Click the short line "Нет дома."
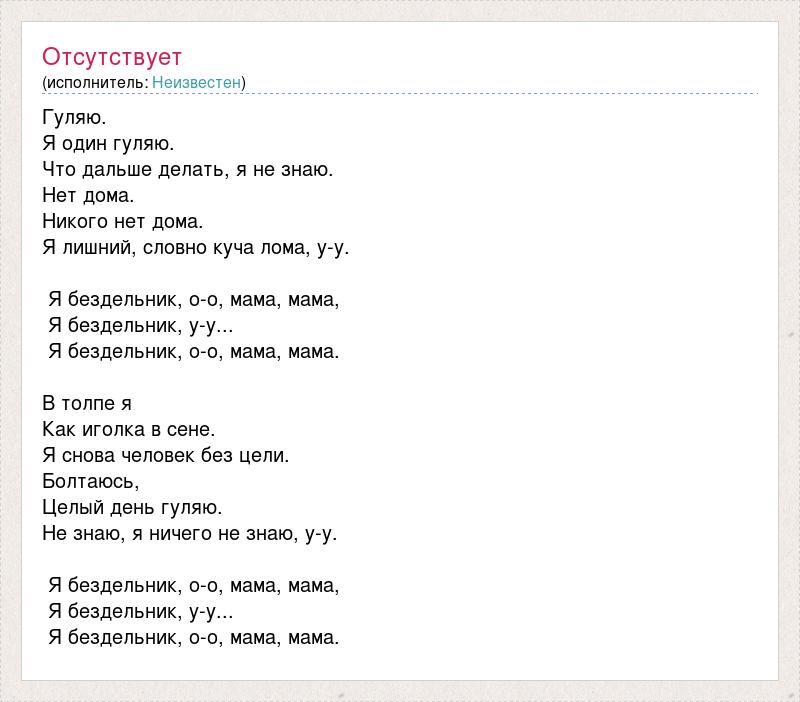 [x=88, y=195]
